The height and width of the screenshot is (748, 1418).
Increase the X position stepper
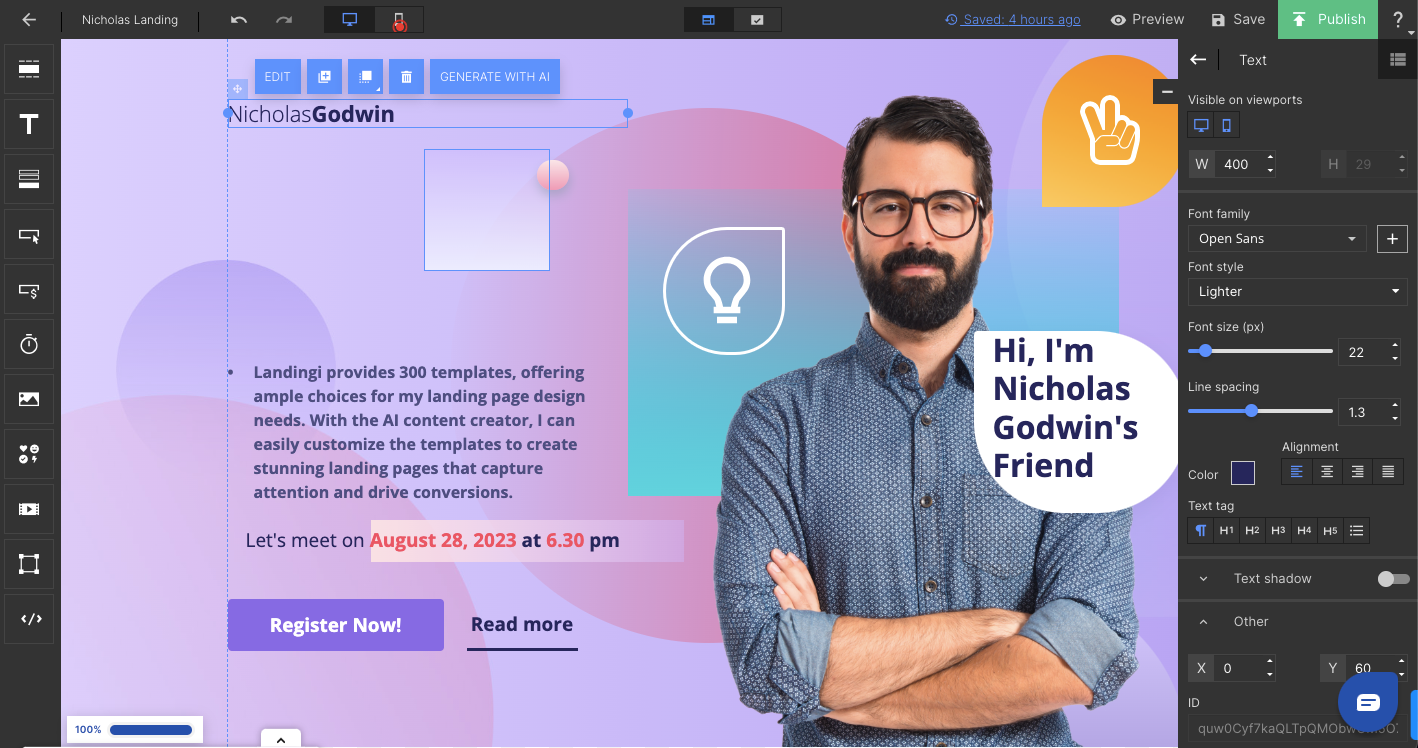[1270, 662]
